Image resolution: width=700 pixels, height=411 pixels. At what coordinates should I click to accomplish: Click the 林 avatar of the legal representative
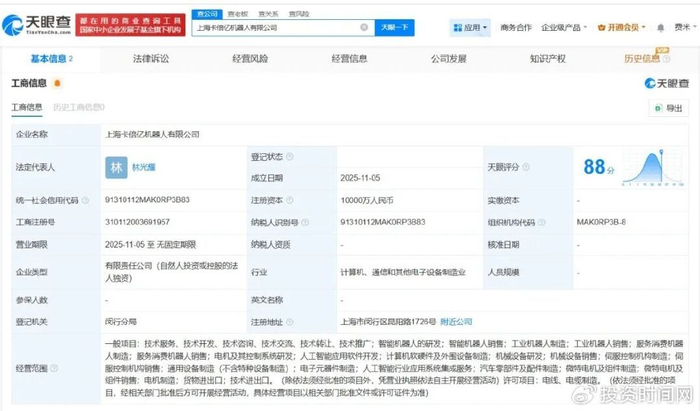click(x=116, y=167)
